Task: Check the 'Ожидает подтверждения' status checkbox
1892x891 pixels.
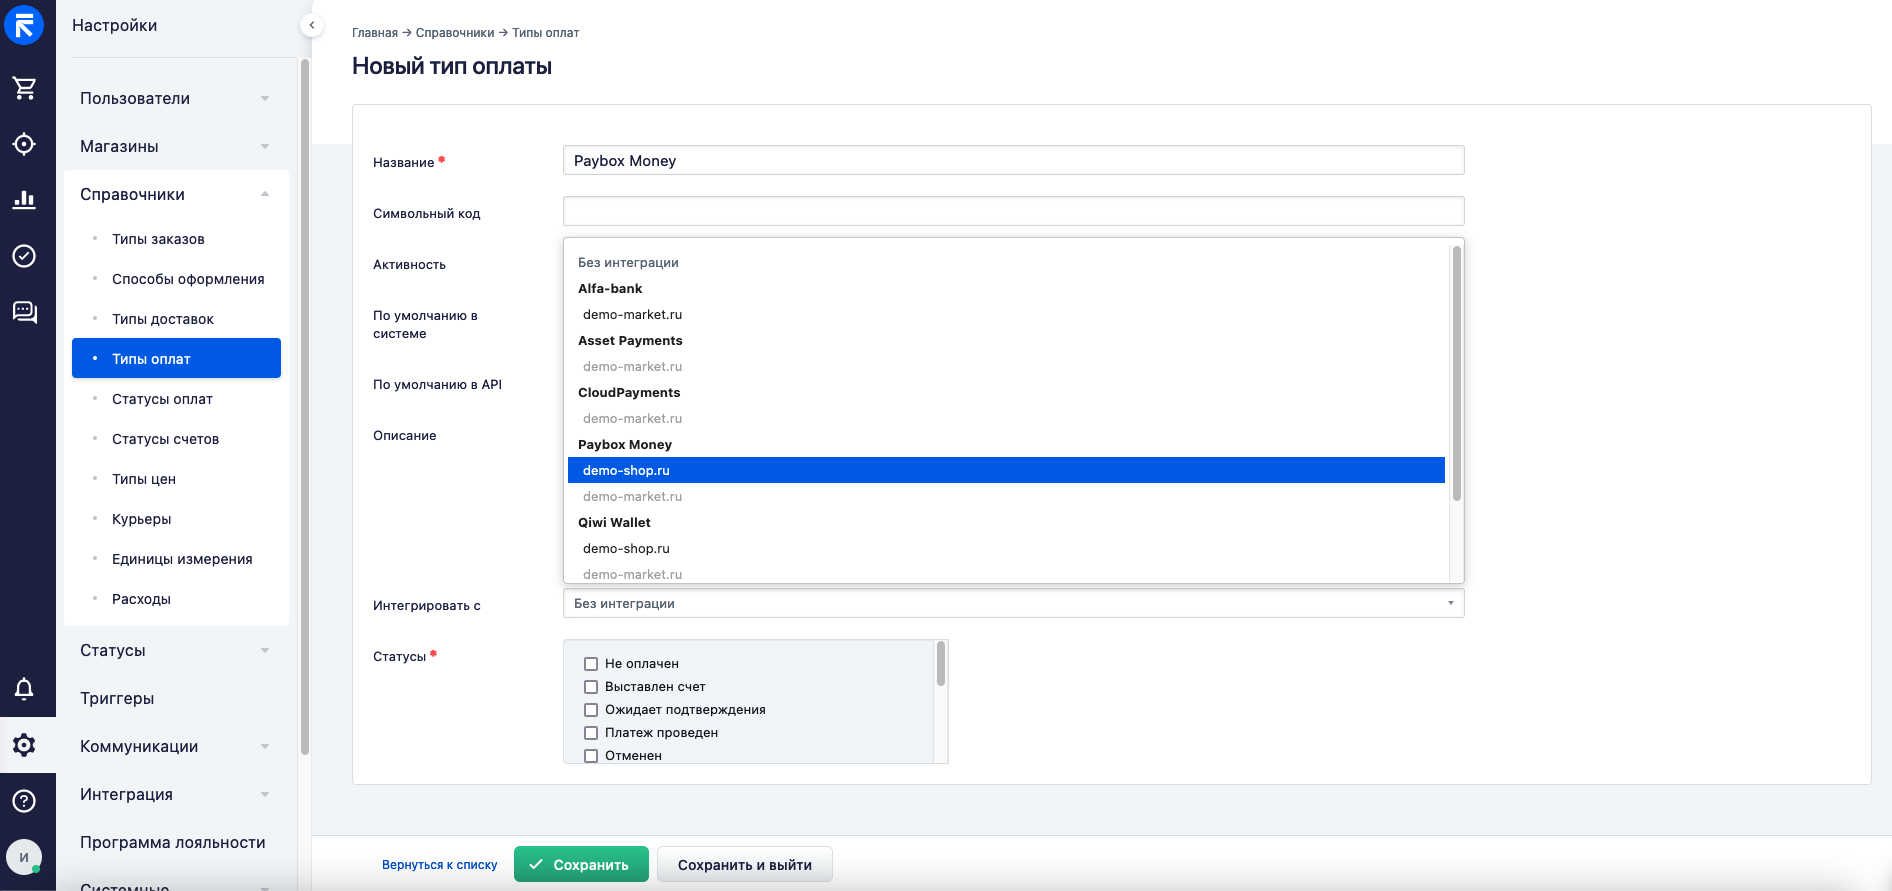Action: [591, 710]
